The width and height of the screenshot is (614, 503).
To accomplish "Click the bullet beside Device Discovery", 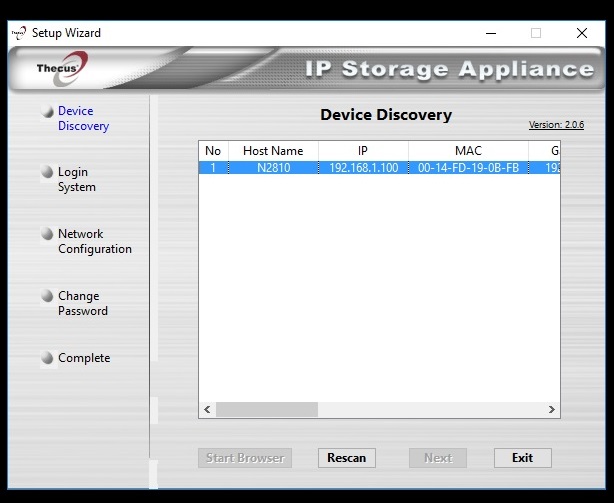I will click(47, 112).
